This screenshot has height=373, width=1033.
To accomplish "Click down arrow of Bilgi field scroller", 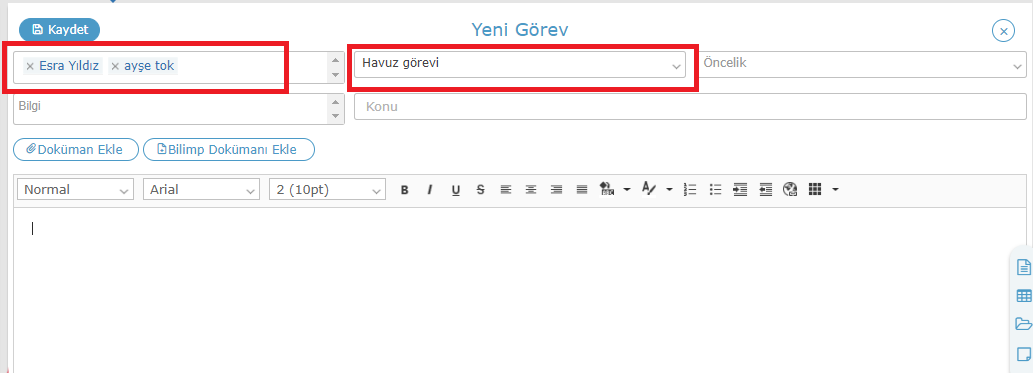I will pos(336,116).
